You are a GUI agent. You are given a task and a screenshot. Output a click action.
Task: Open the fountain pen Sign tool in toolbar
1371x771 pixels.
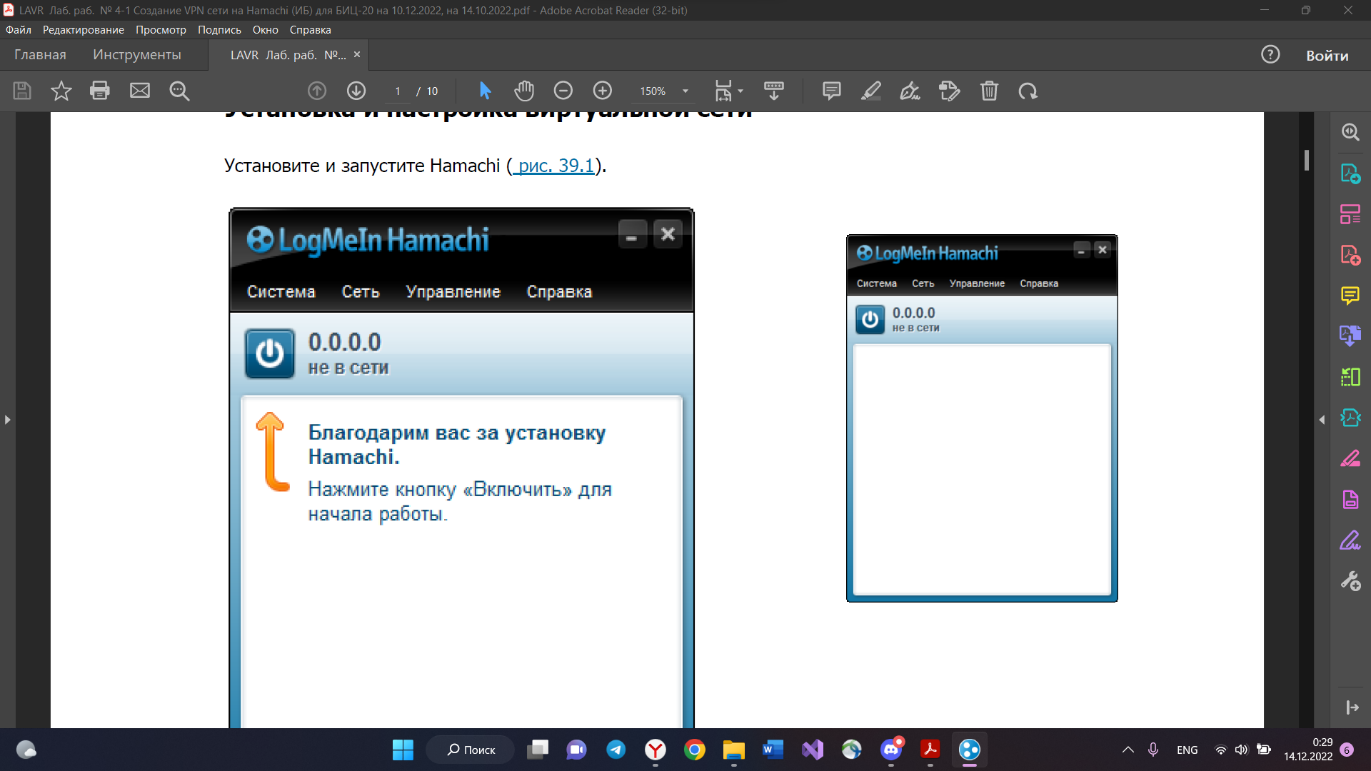(x=910, y=91)
